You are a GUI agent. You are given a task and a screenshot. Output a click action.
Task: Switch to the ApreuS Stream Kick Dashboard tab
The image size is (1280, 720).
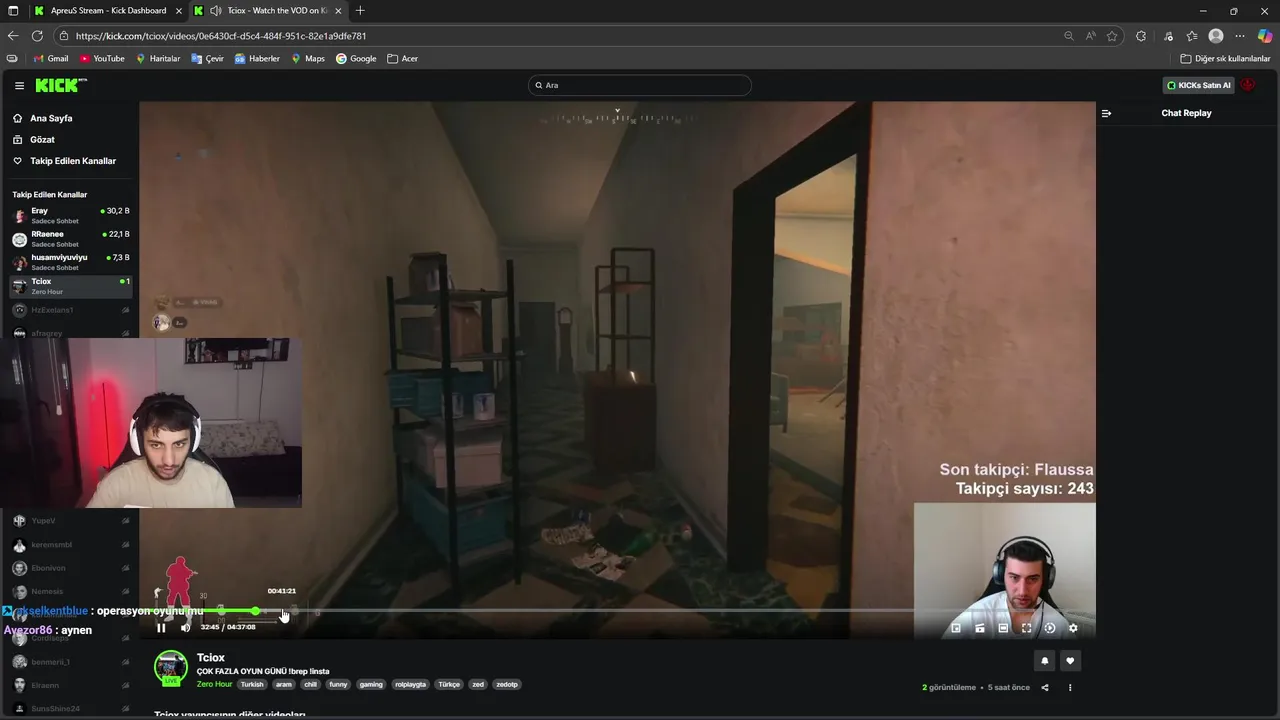(108, 11)
